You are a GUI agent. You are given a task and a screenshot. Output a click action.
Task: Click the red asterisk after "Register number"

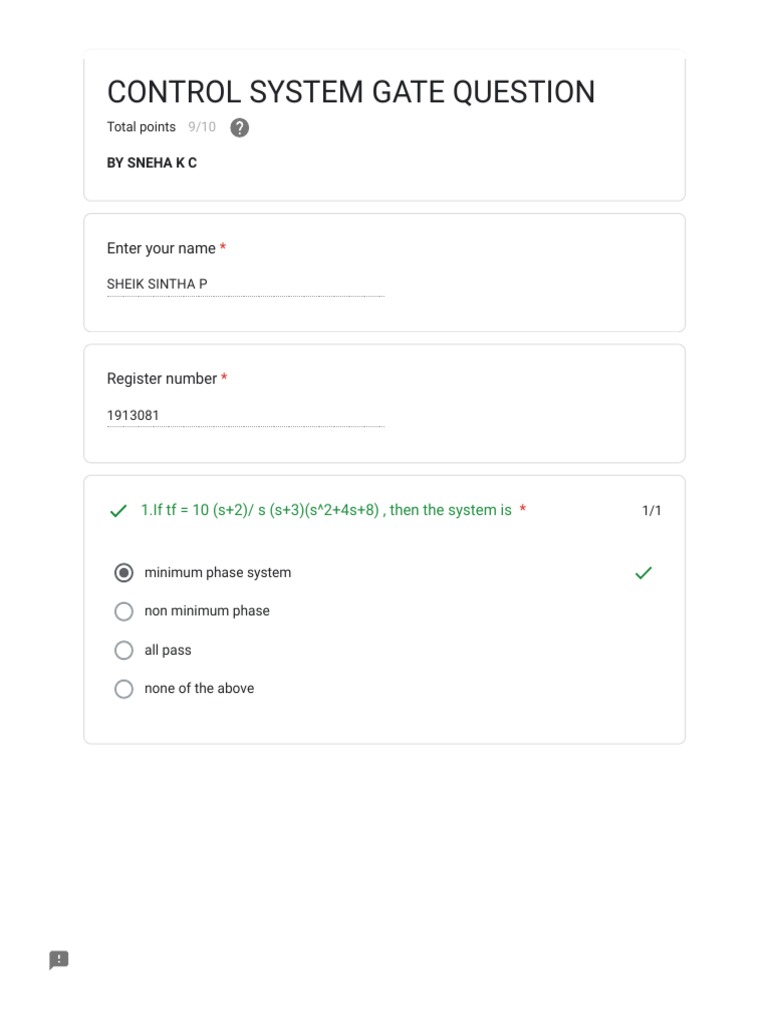pos(224,379)
